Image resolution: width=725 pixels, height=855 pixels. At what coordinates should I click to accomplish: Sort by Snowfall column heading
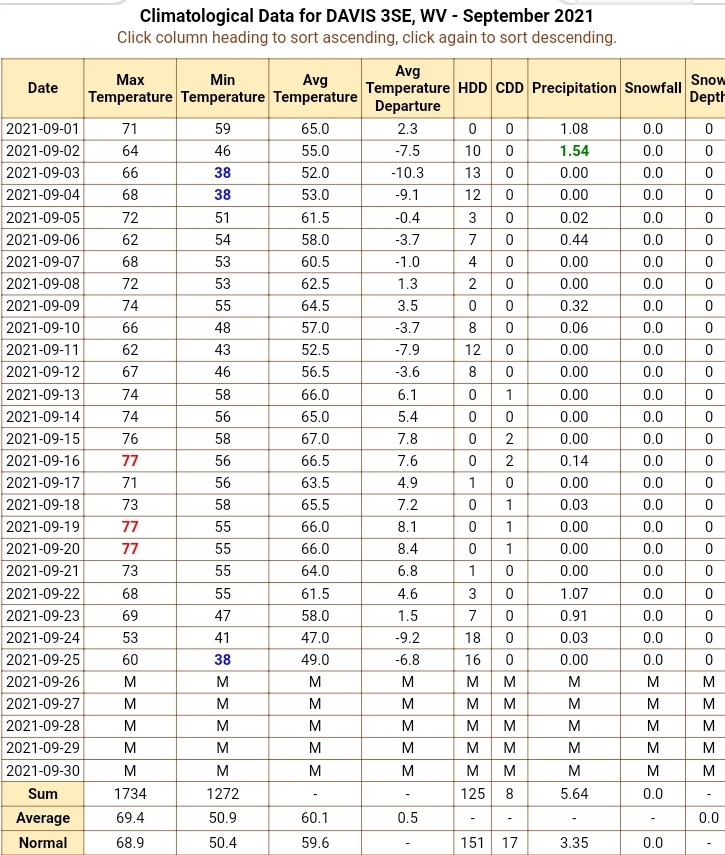click(653, 88)
